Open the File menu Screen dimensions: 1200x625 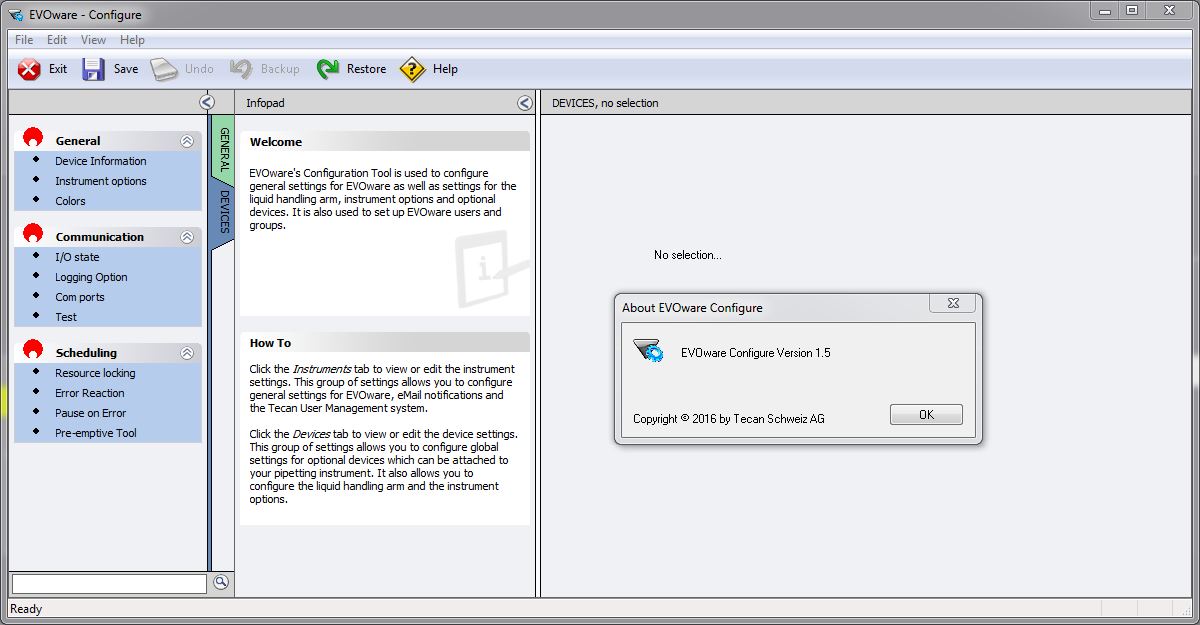(24, 40)
